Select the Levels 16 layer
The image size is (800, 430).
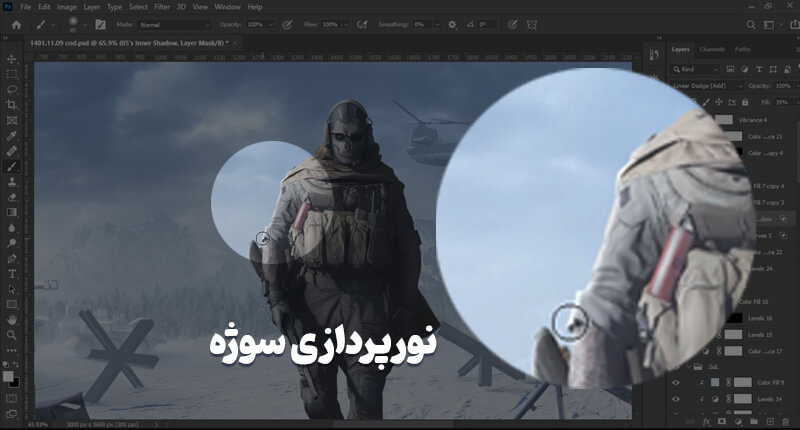[x=762, y=318]
